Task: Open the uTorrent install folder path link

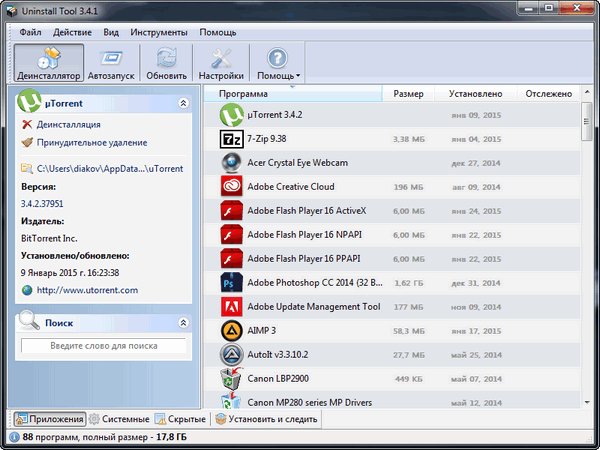Action: (x=110, y=169)
